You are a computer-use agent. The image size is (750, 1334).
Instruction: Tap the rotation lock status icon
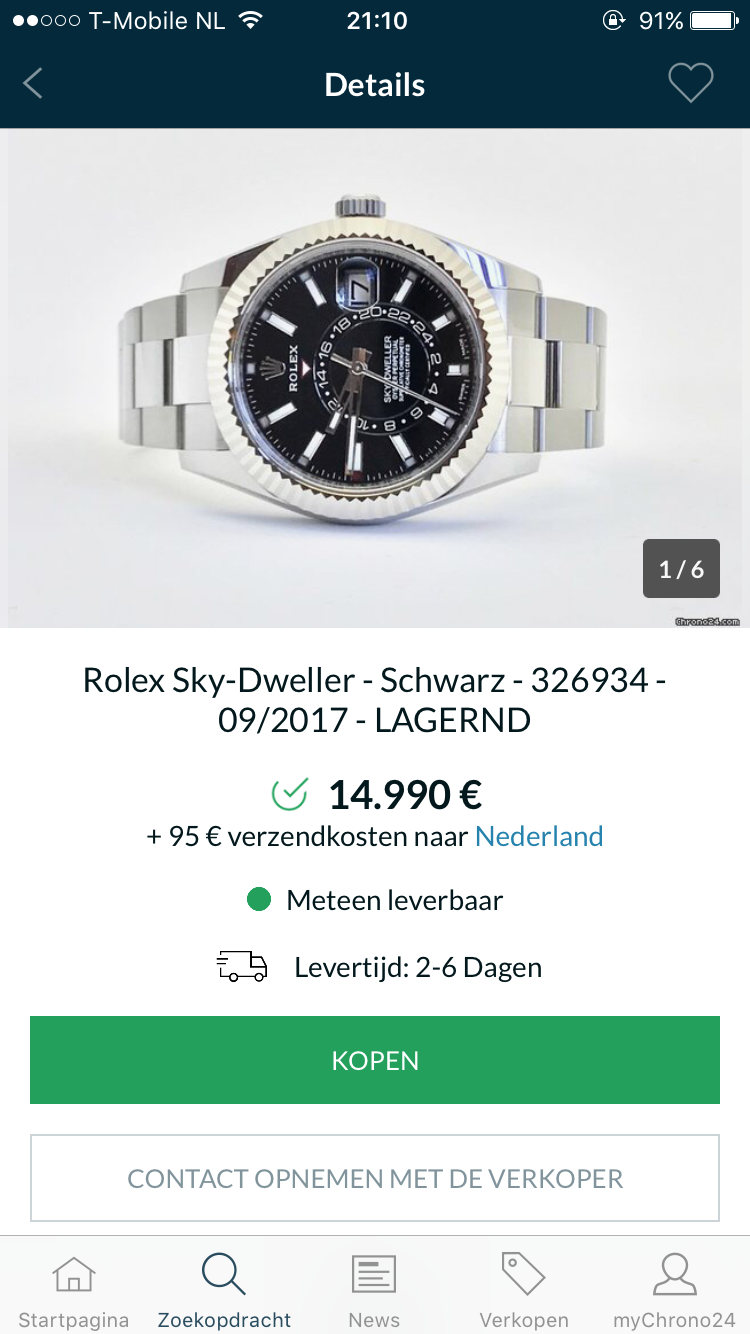[614, 21]
